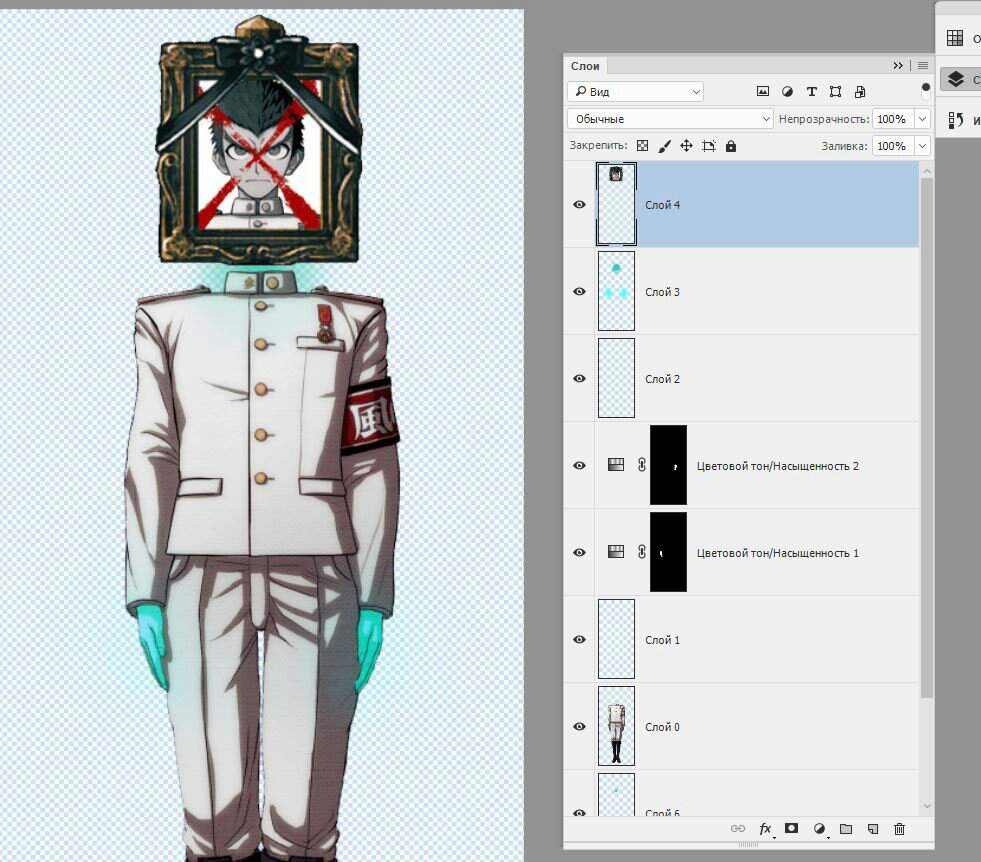Open the Слои panel options menu
This screenshot has height=862, width=981.
tap(923, 66)
